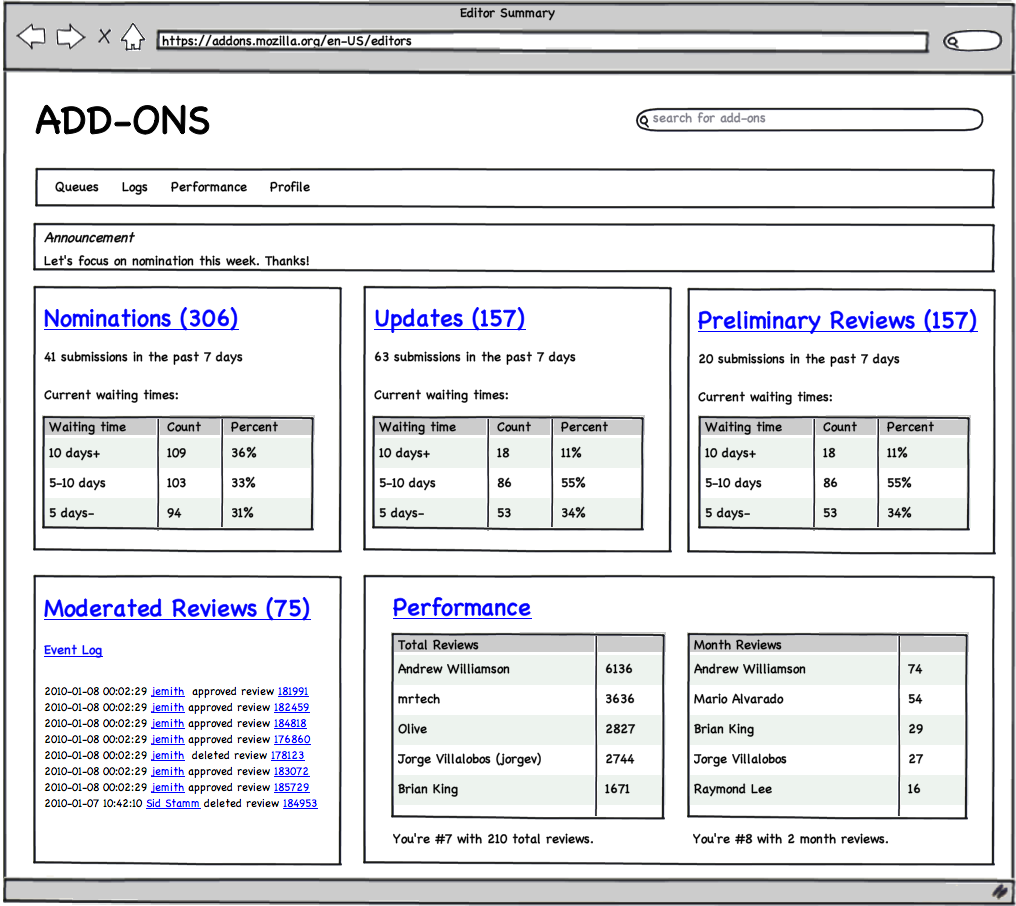
Task: Open the Event Log link
Action: click(x=73, y=650)
